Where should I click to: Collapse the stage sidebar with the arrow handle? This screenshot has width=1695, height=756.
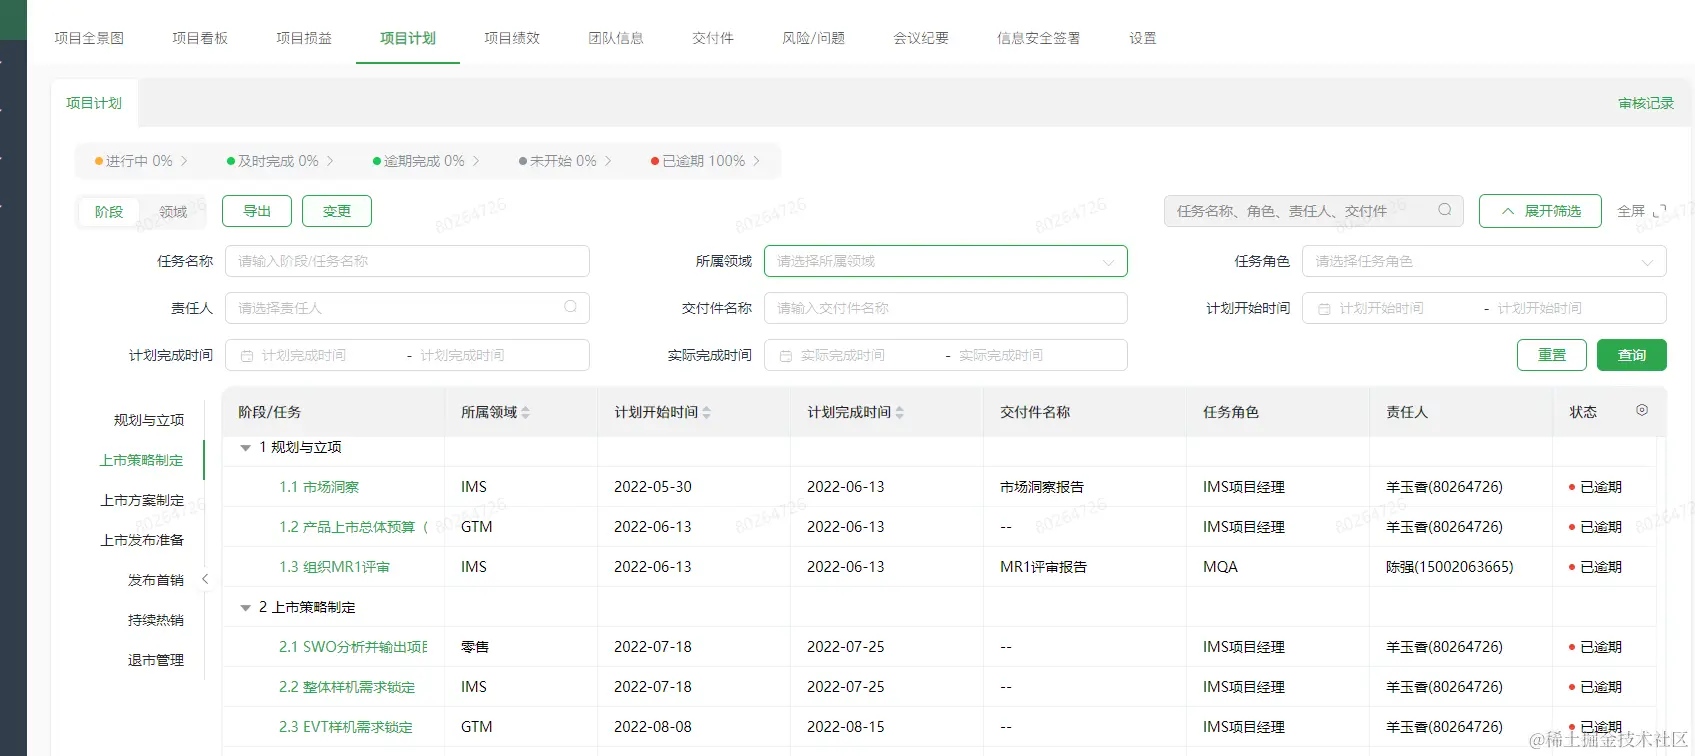[205, 579]
